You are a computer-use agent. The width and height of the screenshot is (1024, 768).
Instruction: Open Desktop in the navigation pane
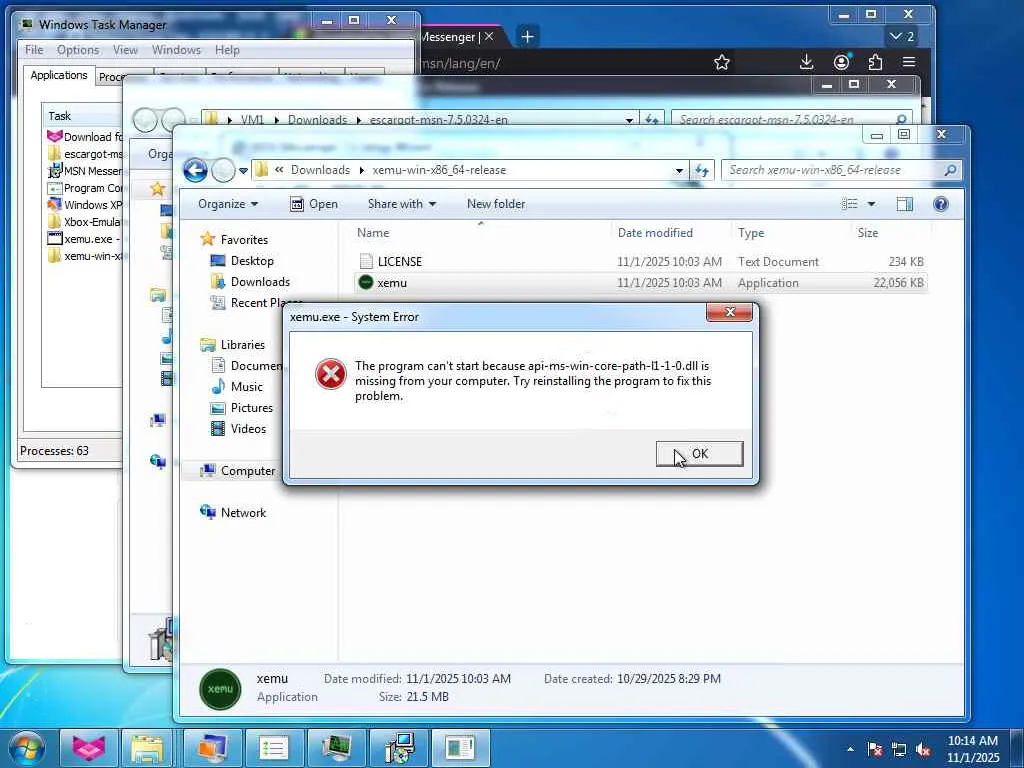[x=251, y=261]
